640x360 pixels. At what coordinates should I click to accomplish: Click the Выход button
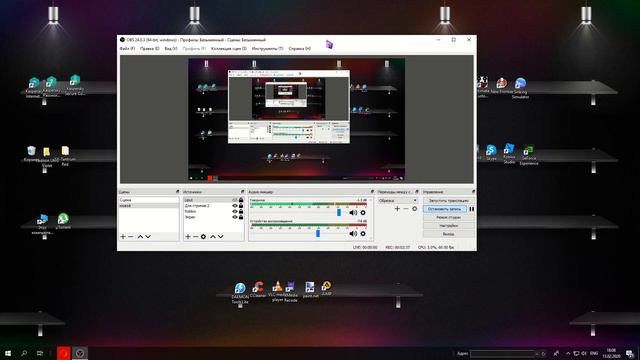[x=449, y=234]
